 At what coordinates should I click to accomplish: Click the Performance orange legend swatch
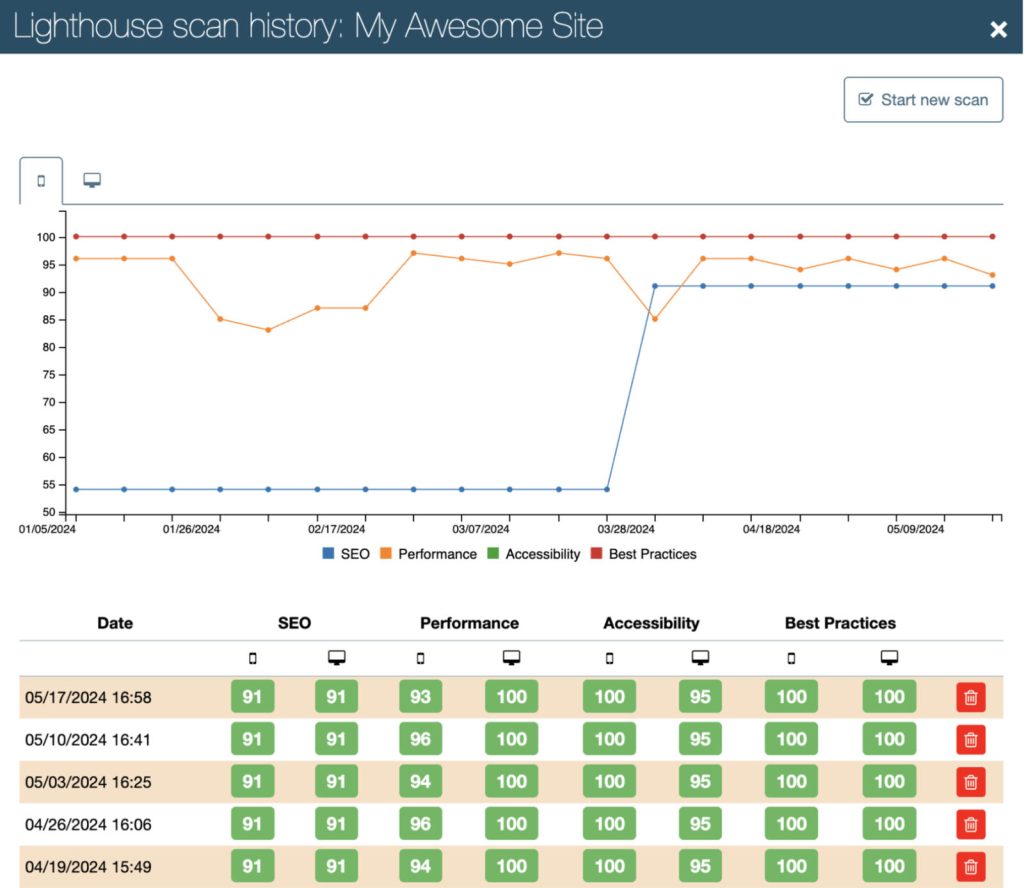tap(386, 554)
